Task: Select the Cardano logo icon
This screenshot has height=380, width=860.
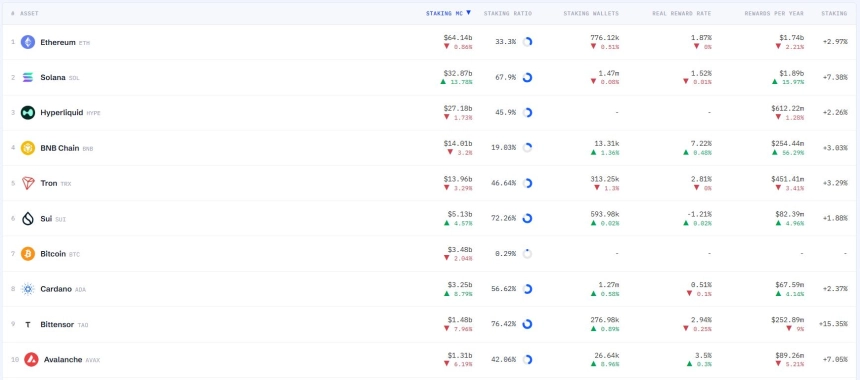Action: tap(28, 289)
